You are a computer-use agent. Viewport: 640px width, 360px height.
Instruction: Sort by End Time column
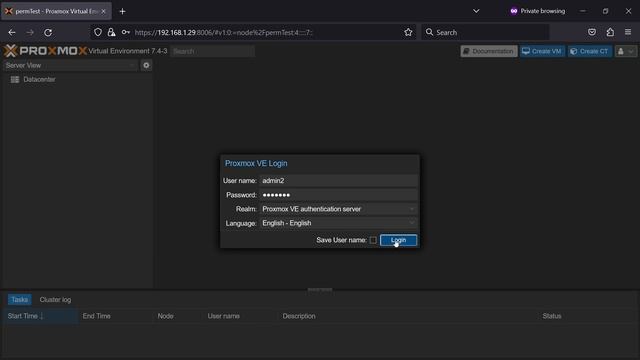[x=115, y=316]
